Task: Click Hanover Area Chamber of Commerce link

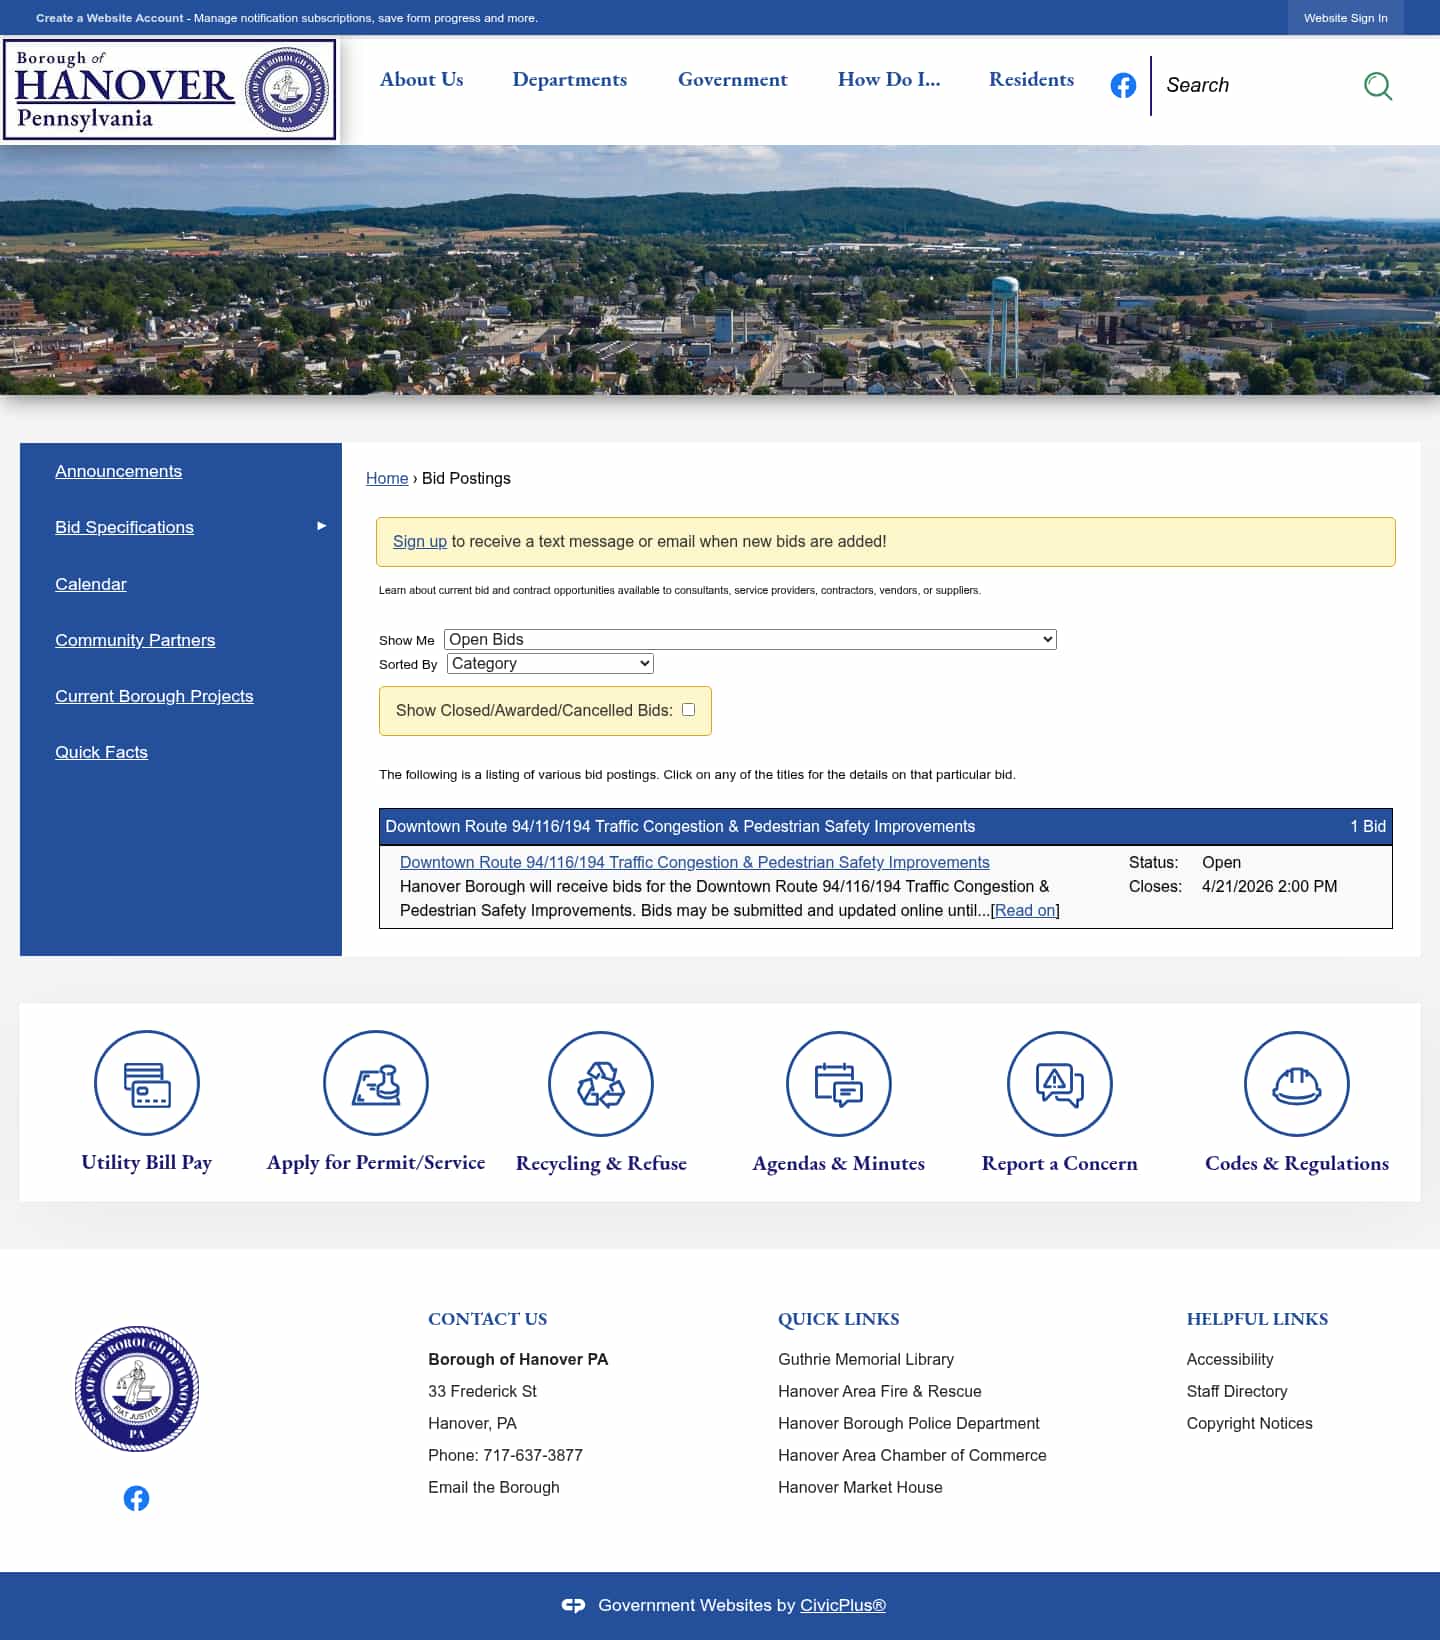Action: point(912,1455)
